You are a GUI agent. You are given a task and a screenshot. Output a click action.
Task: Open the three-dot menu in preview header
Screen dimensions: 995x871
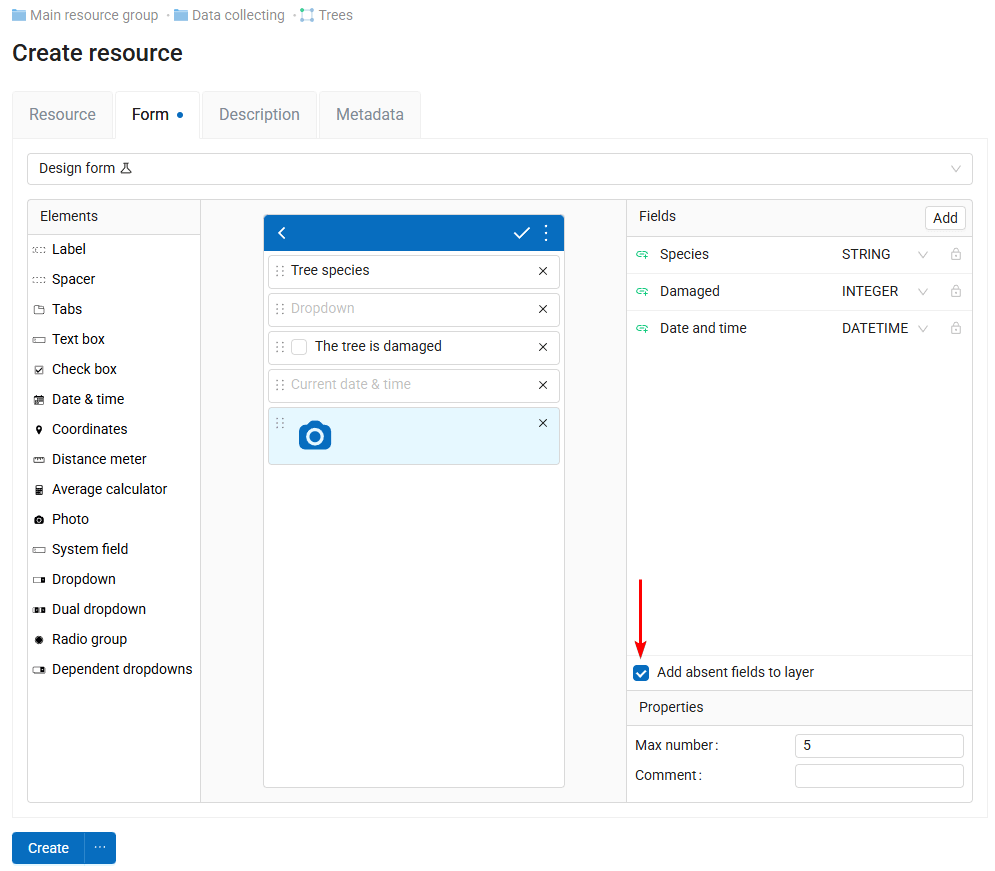click(x=546, y=233)
